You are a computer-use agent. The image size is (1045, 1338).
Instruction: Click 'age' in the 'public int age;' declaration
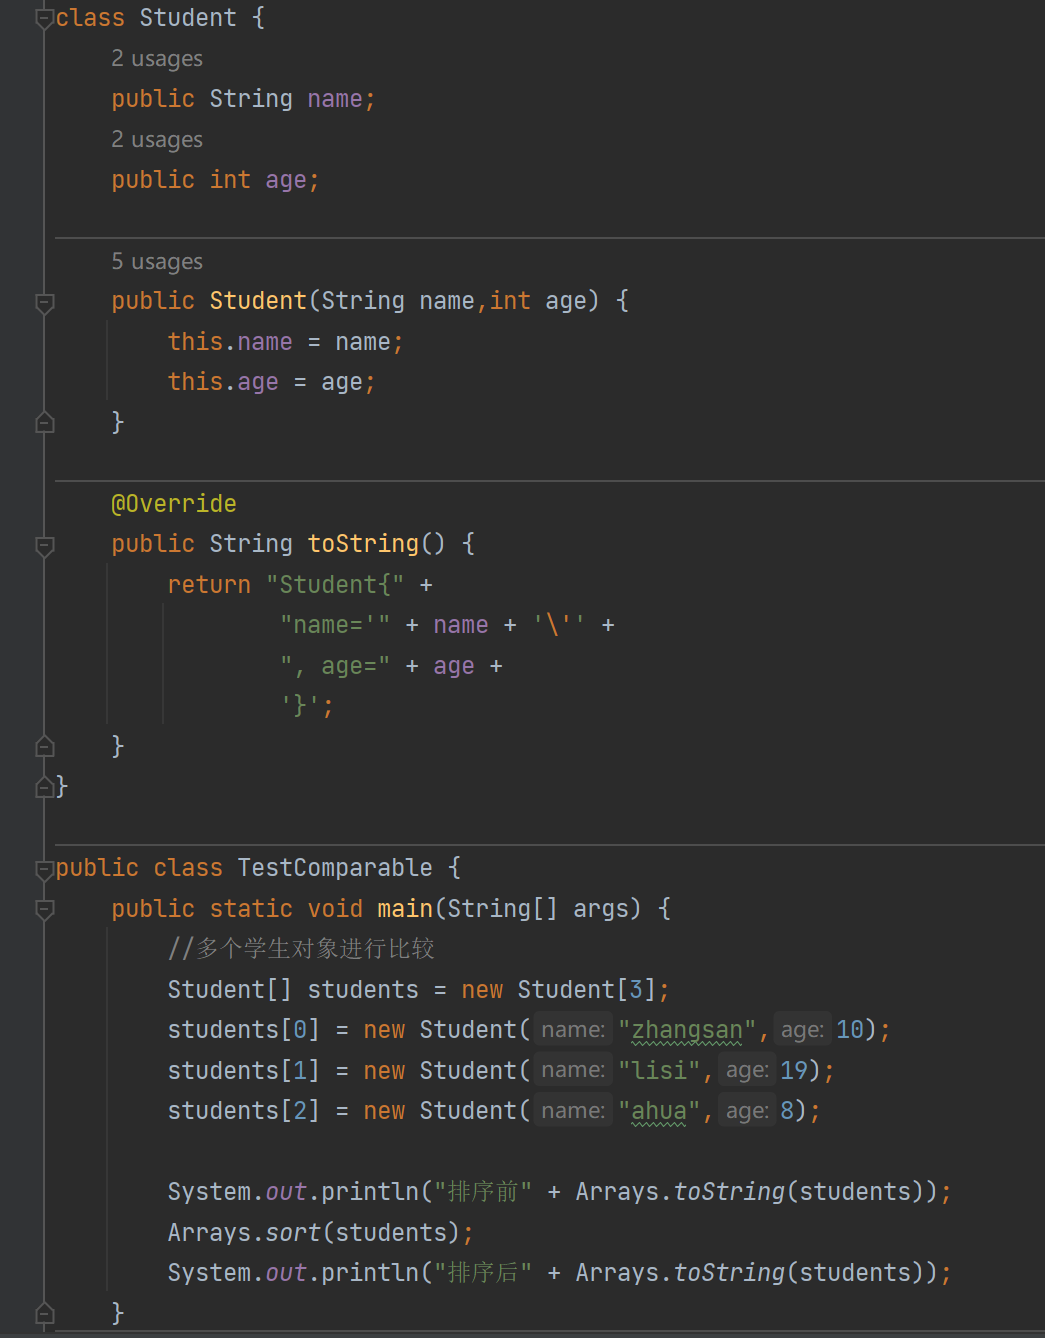286,180
